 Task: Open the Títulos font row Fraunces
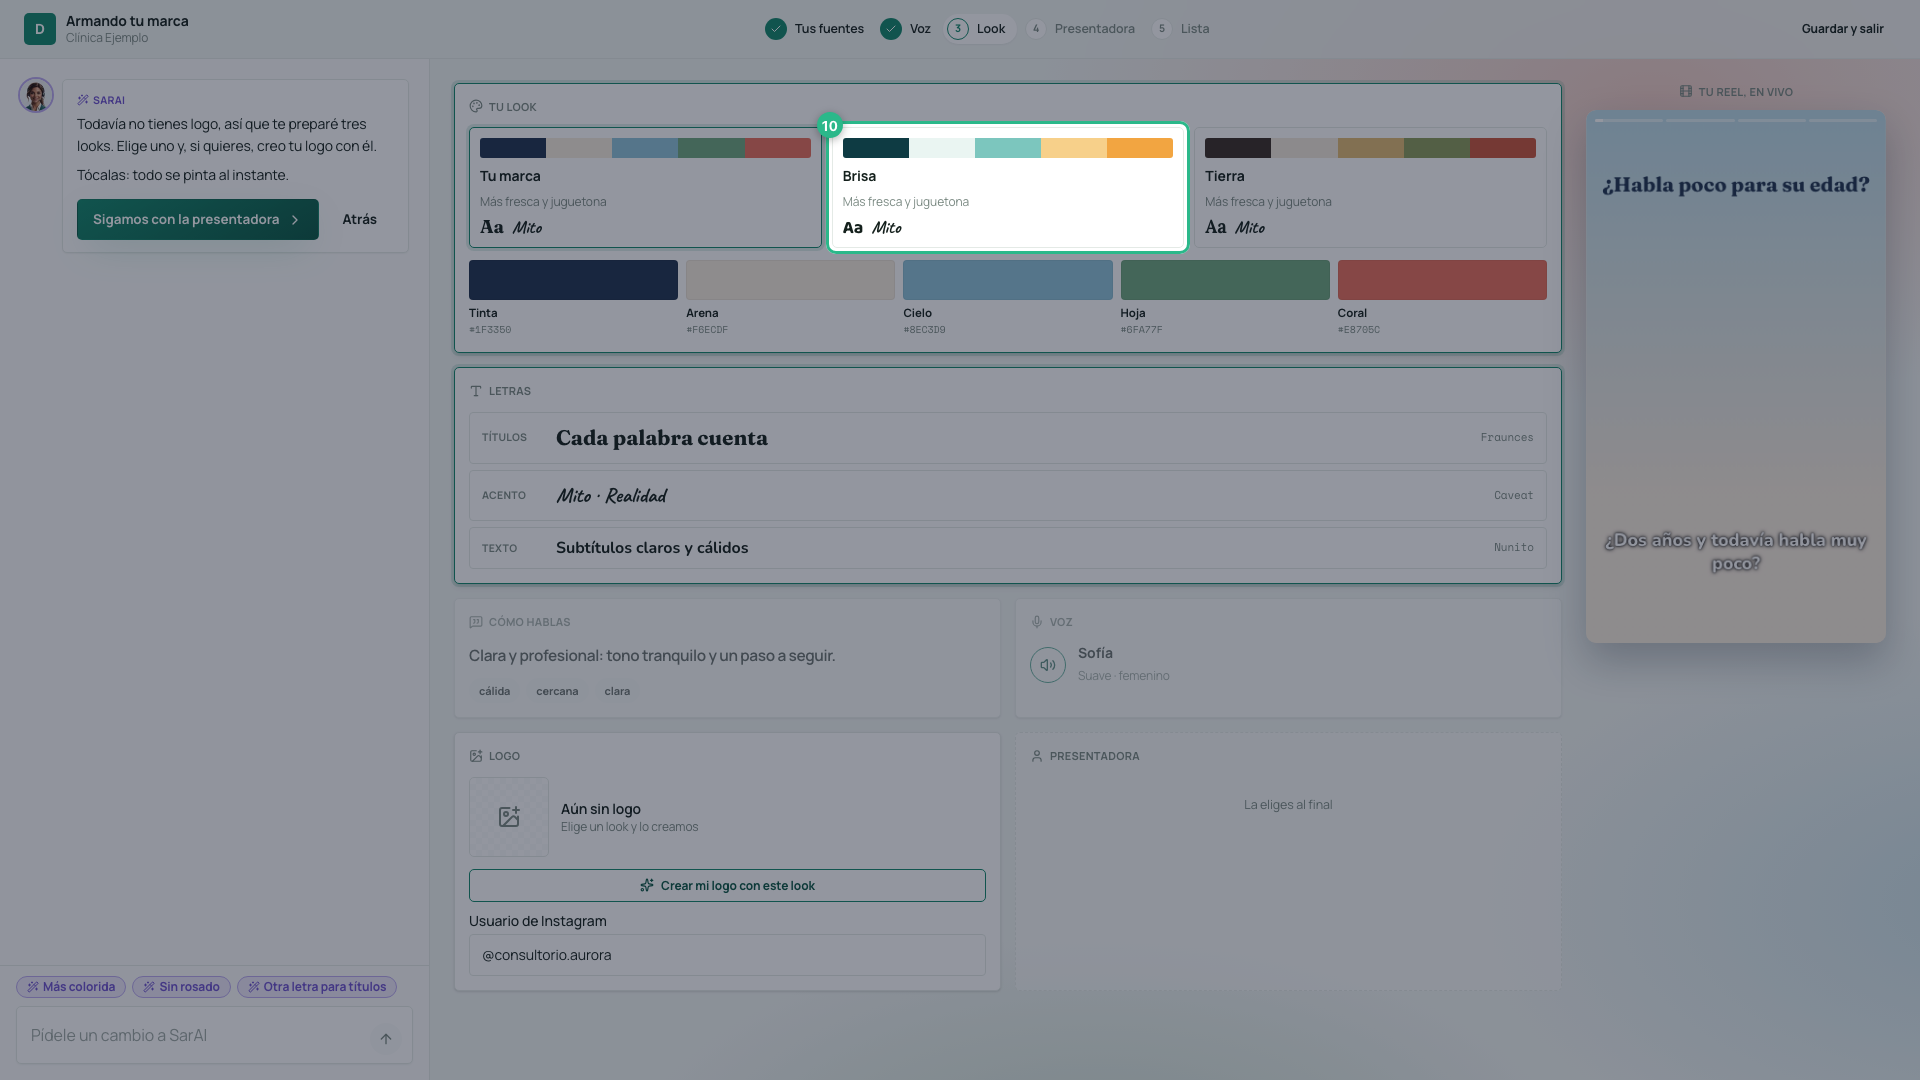[x=1007, y=438]
